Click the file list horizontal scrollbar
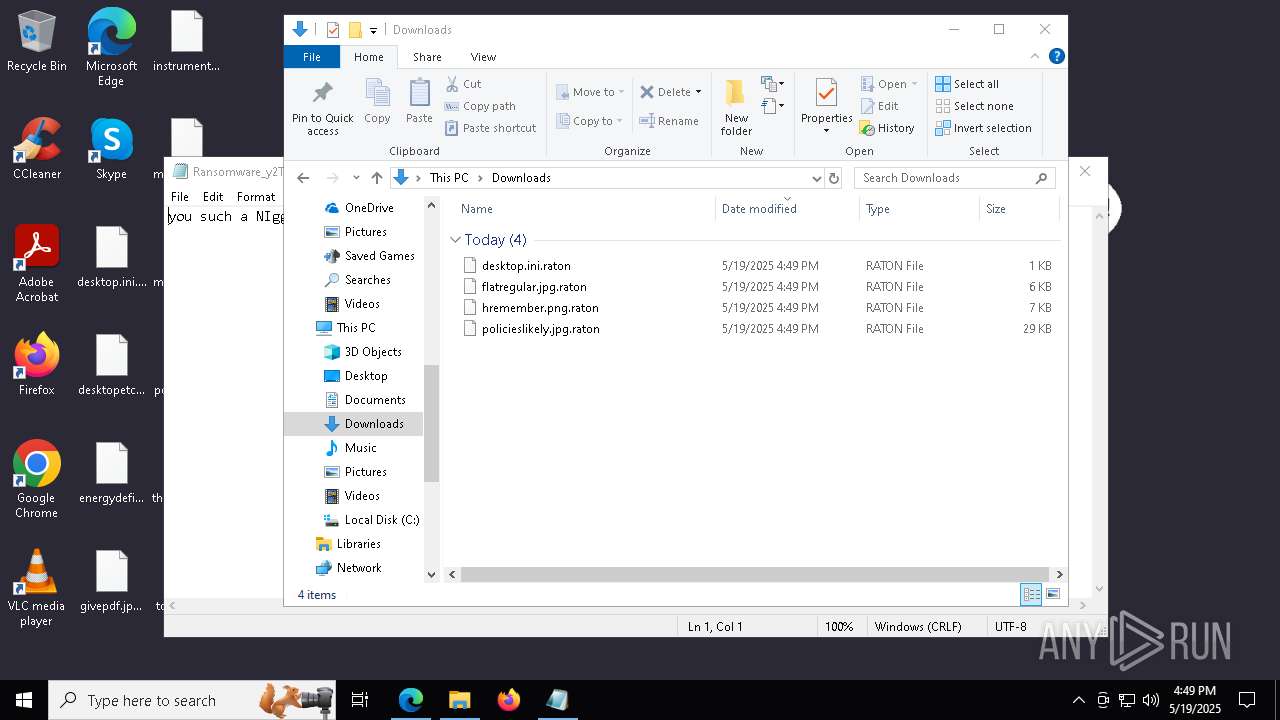Screen dimensions: 1280x720 (756, 575)
